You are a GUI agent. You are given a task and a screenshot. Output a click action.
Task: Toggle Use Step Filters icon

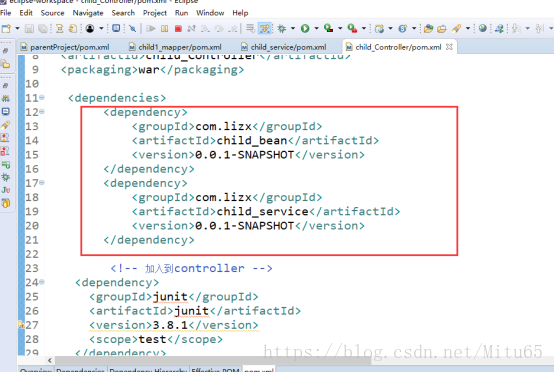point(265,28)
